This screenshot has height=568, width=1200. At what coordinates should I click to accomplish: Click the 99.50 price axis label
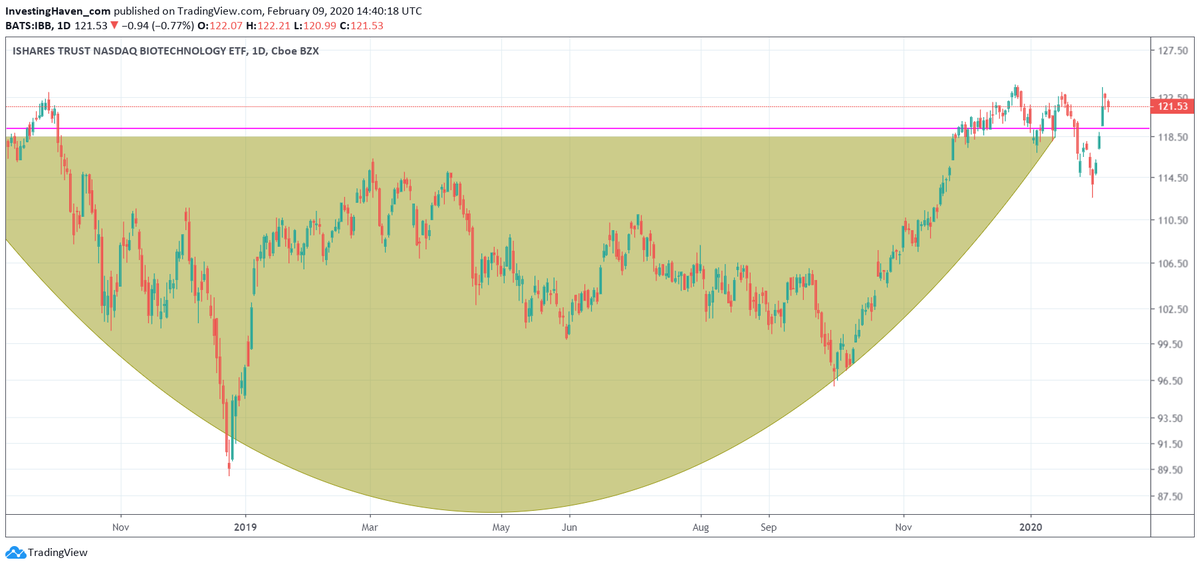pos(1171,344)
